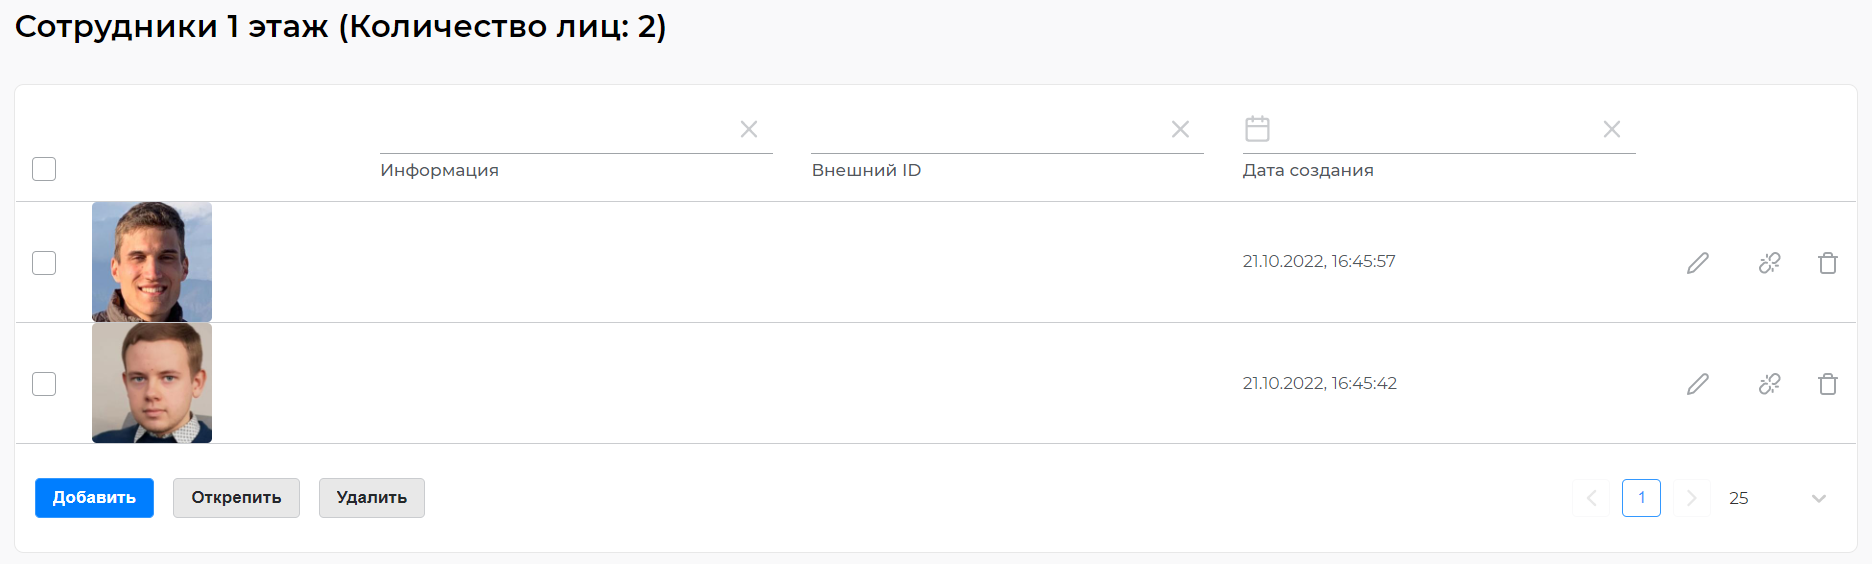Clear the Информация filter field

coord(748,129)
